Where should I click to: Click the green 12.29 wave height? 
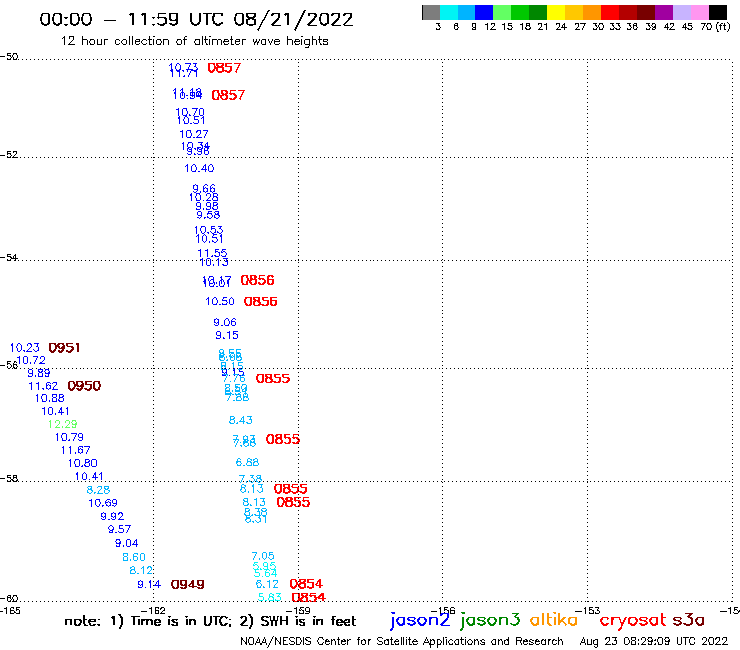tap(62, 424)
